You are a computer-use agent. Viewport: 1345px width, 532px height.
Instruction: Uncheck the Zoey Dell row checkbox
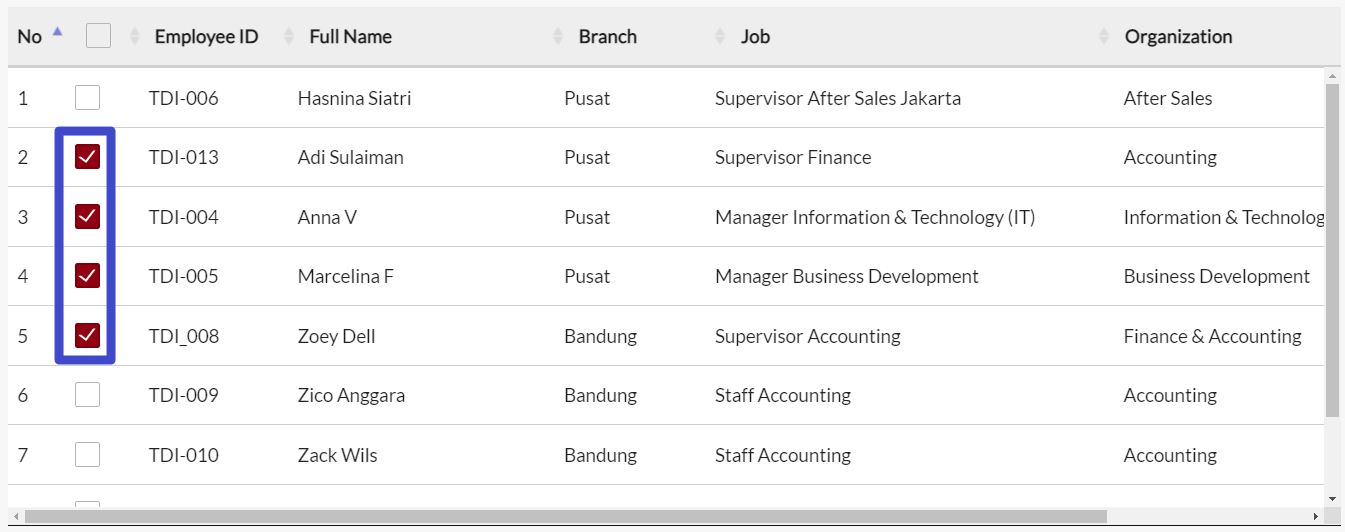(x=88, y=335)
